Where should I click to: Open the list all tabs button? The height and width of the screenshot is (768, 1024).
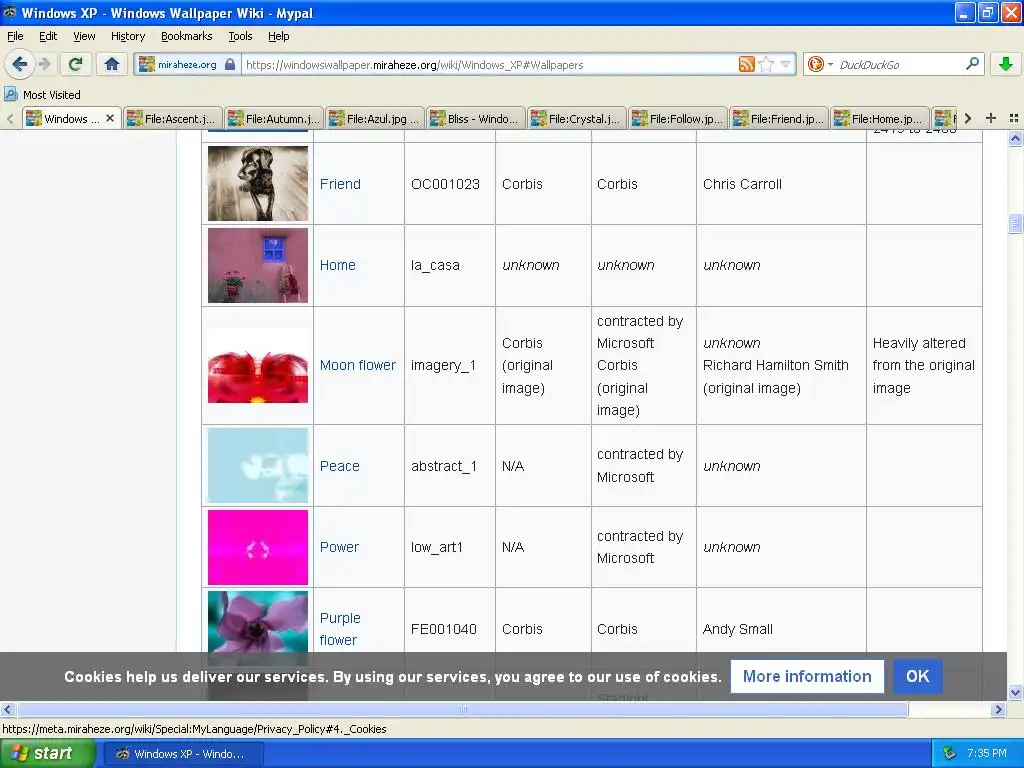[1014, 118]
